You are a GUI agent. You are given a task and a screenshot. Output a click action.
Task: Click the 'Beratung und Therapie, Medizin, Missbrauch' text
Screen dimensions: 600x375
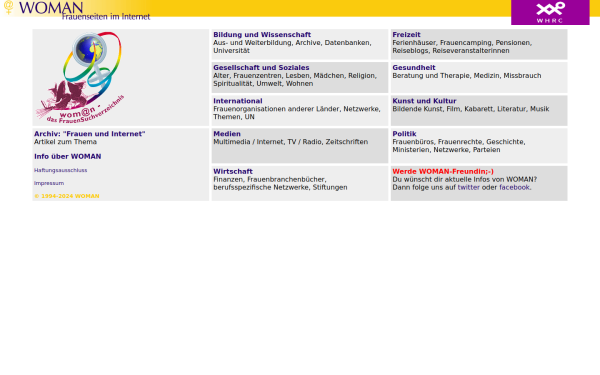[466, 76]
